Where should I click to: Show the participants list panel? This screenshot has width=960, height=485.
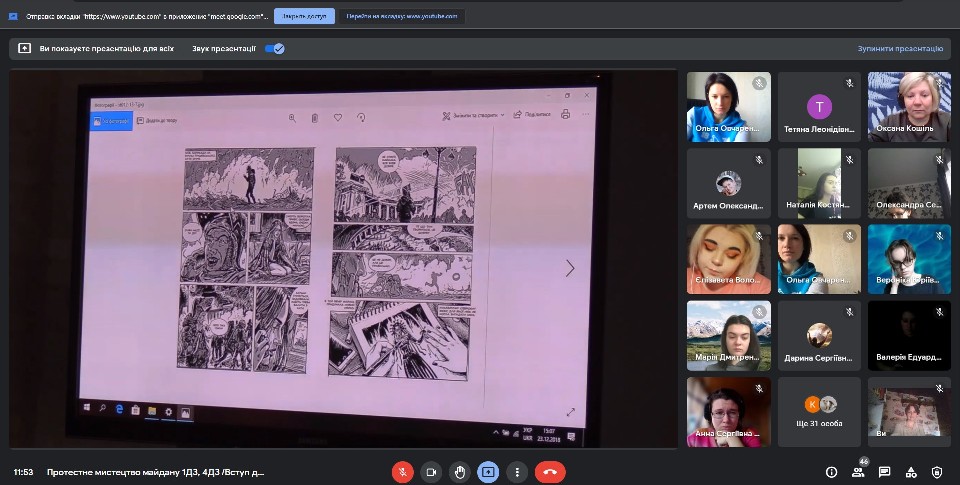[x=858, y=472]
